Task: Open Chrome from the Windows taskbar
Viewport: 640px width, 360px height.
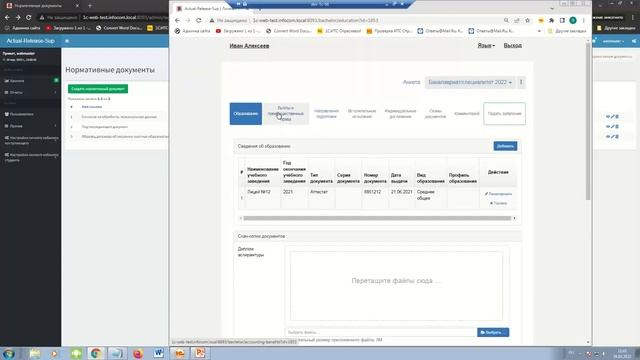Action: [x=96, y=353]
